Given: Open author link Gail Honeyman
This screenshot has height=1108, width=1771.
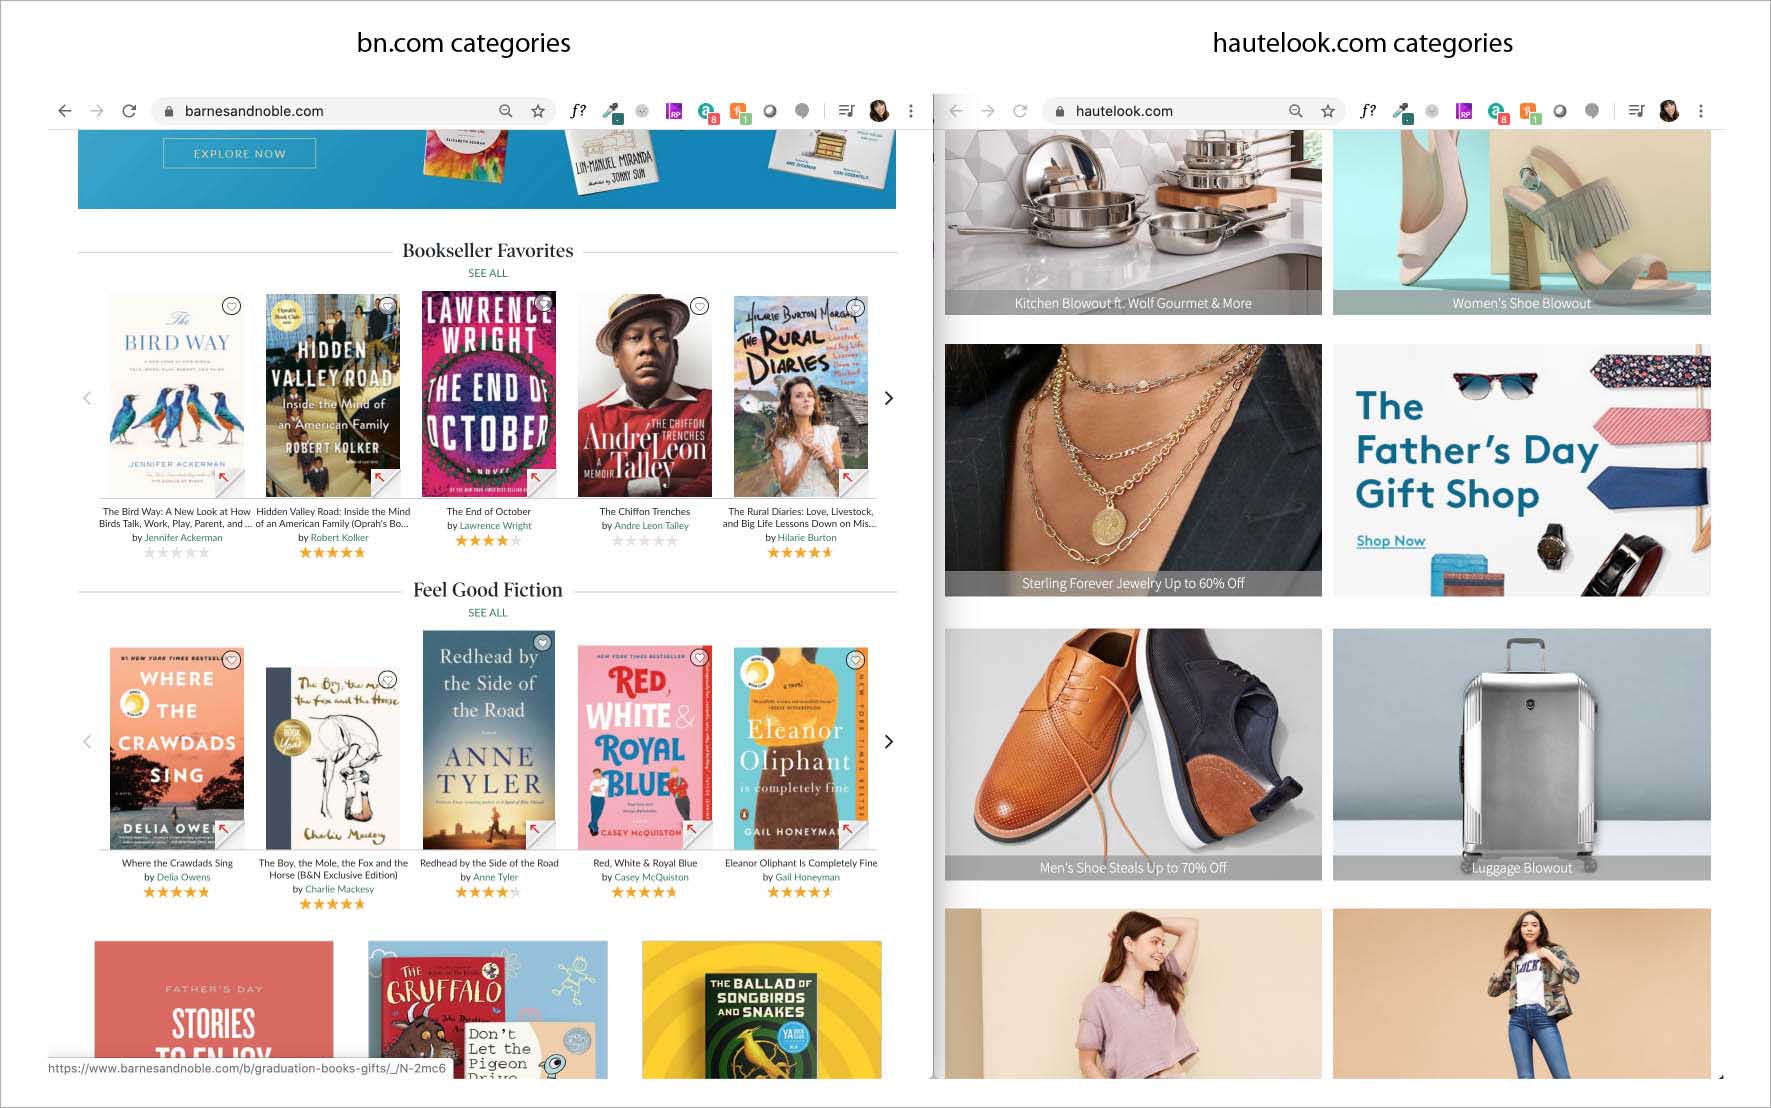Looking at the screenshot, I should [807, 878].
